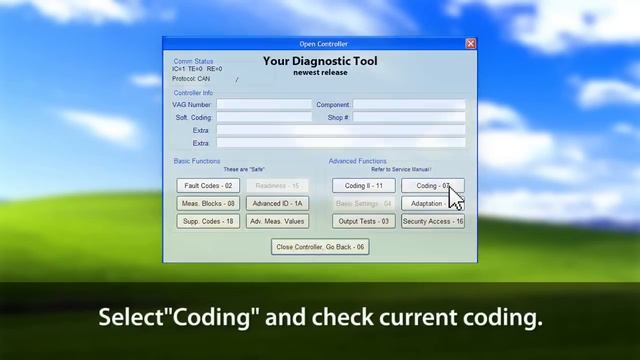The height and width of the screenshot is (360, 640).
Task: Select Coding II - 11
Action: coord(364,186)
